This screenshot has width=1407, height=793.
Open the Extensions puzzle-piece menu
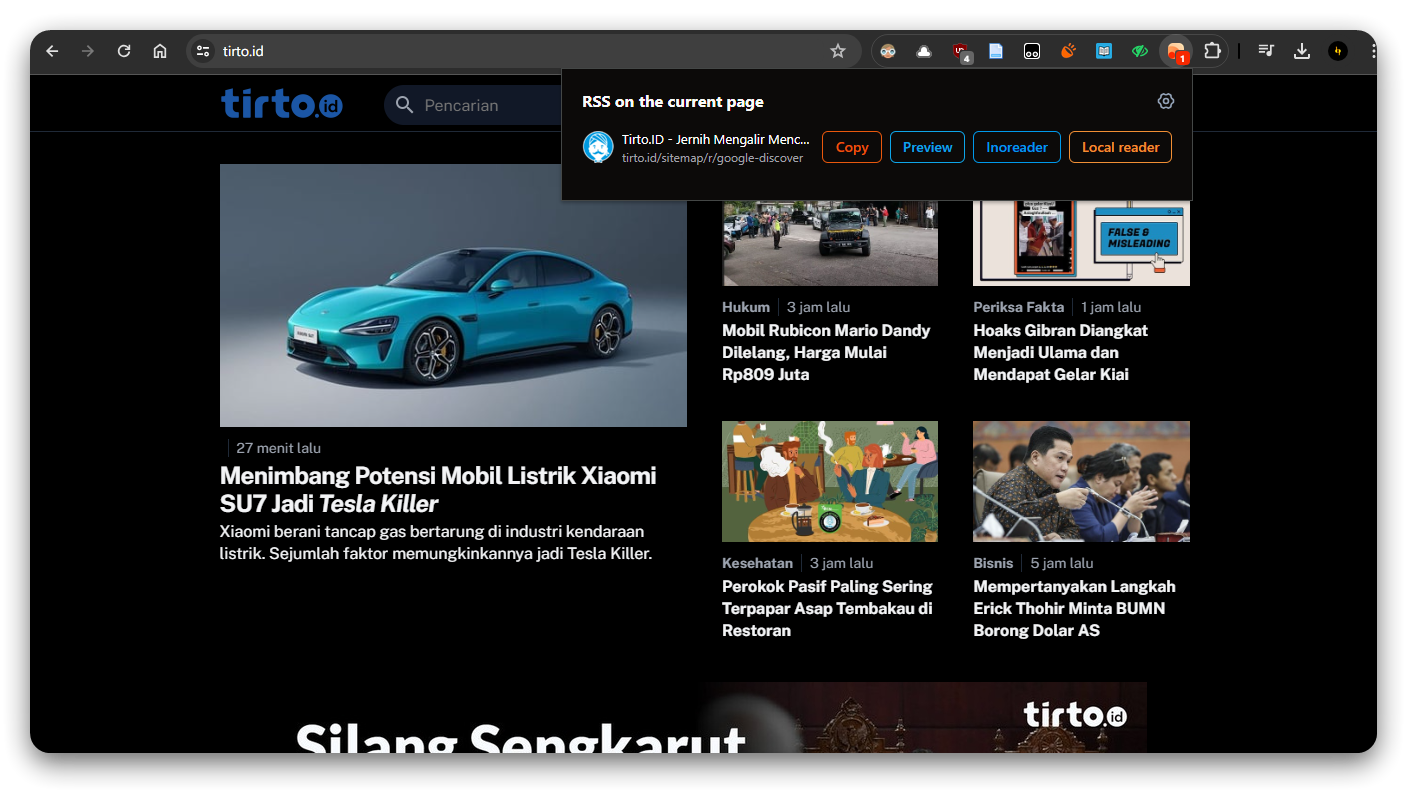pyautogui.click(x=1212, y=51)
